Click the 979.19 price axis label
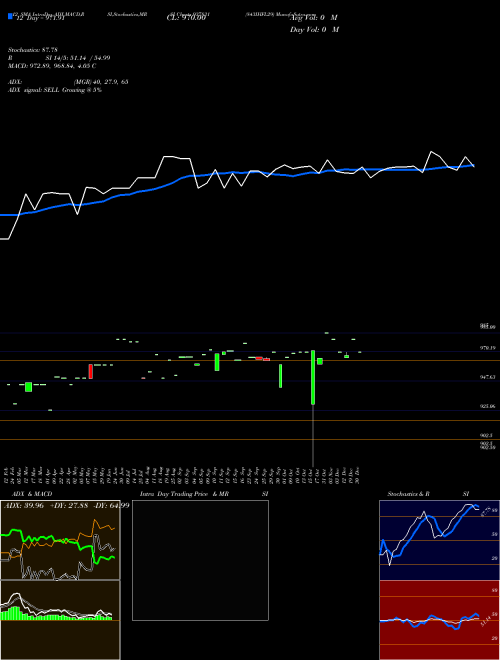Screen dimensions: 500x660 tap(488, 348)
